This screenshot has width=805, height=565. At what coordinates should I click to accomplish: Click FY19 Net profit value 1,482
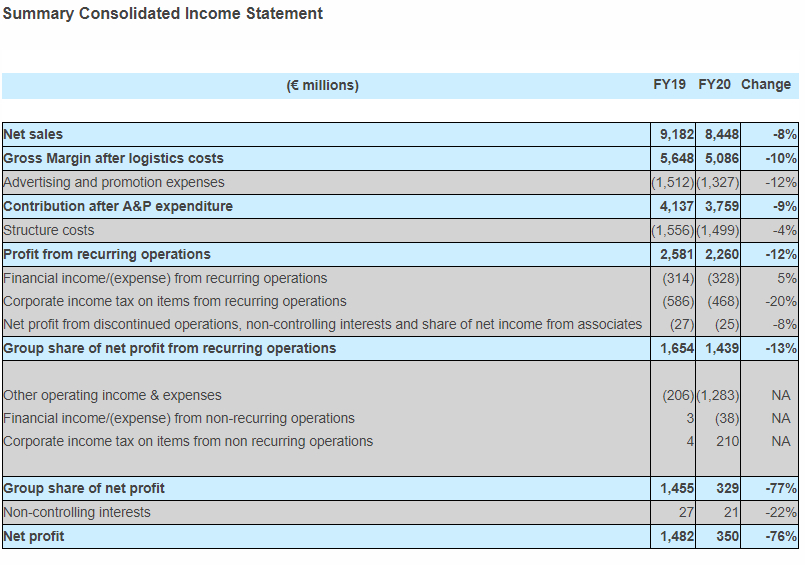coord(677,536)
